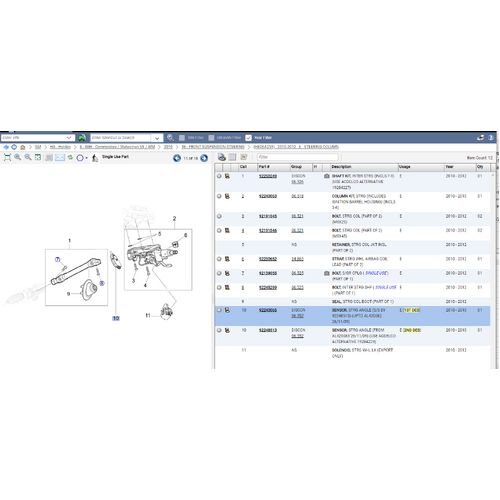Image resolution: width=500 pixels, height=500 pixels.
Task: Select radio button for callout 1 row
Action: point(219,176)
